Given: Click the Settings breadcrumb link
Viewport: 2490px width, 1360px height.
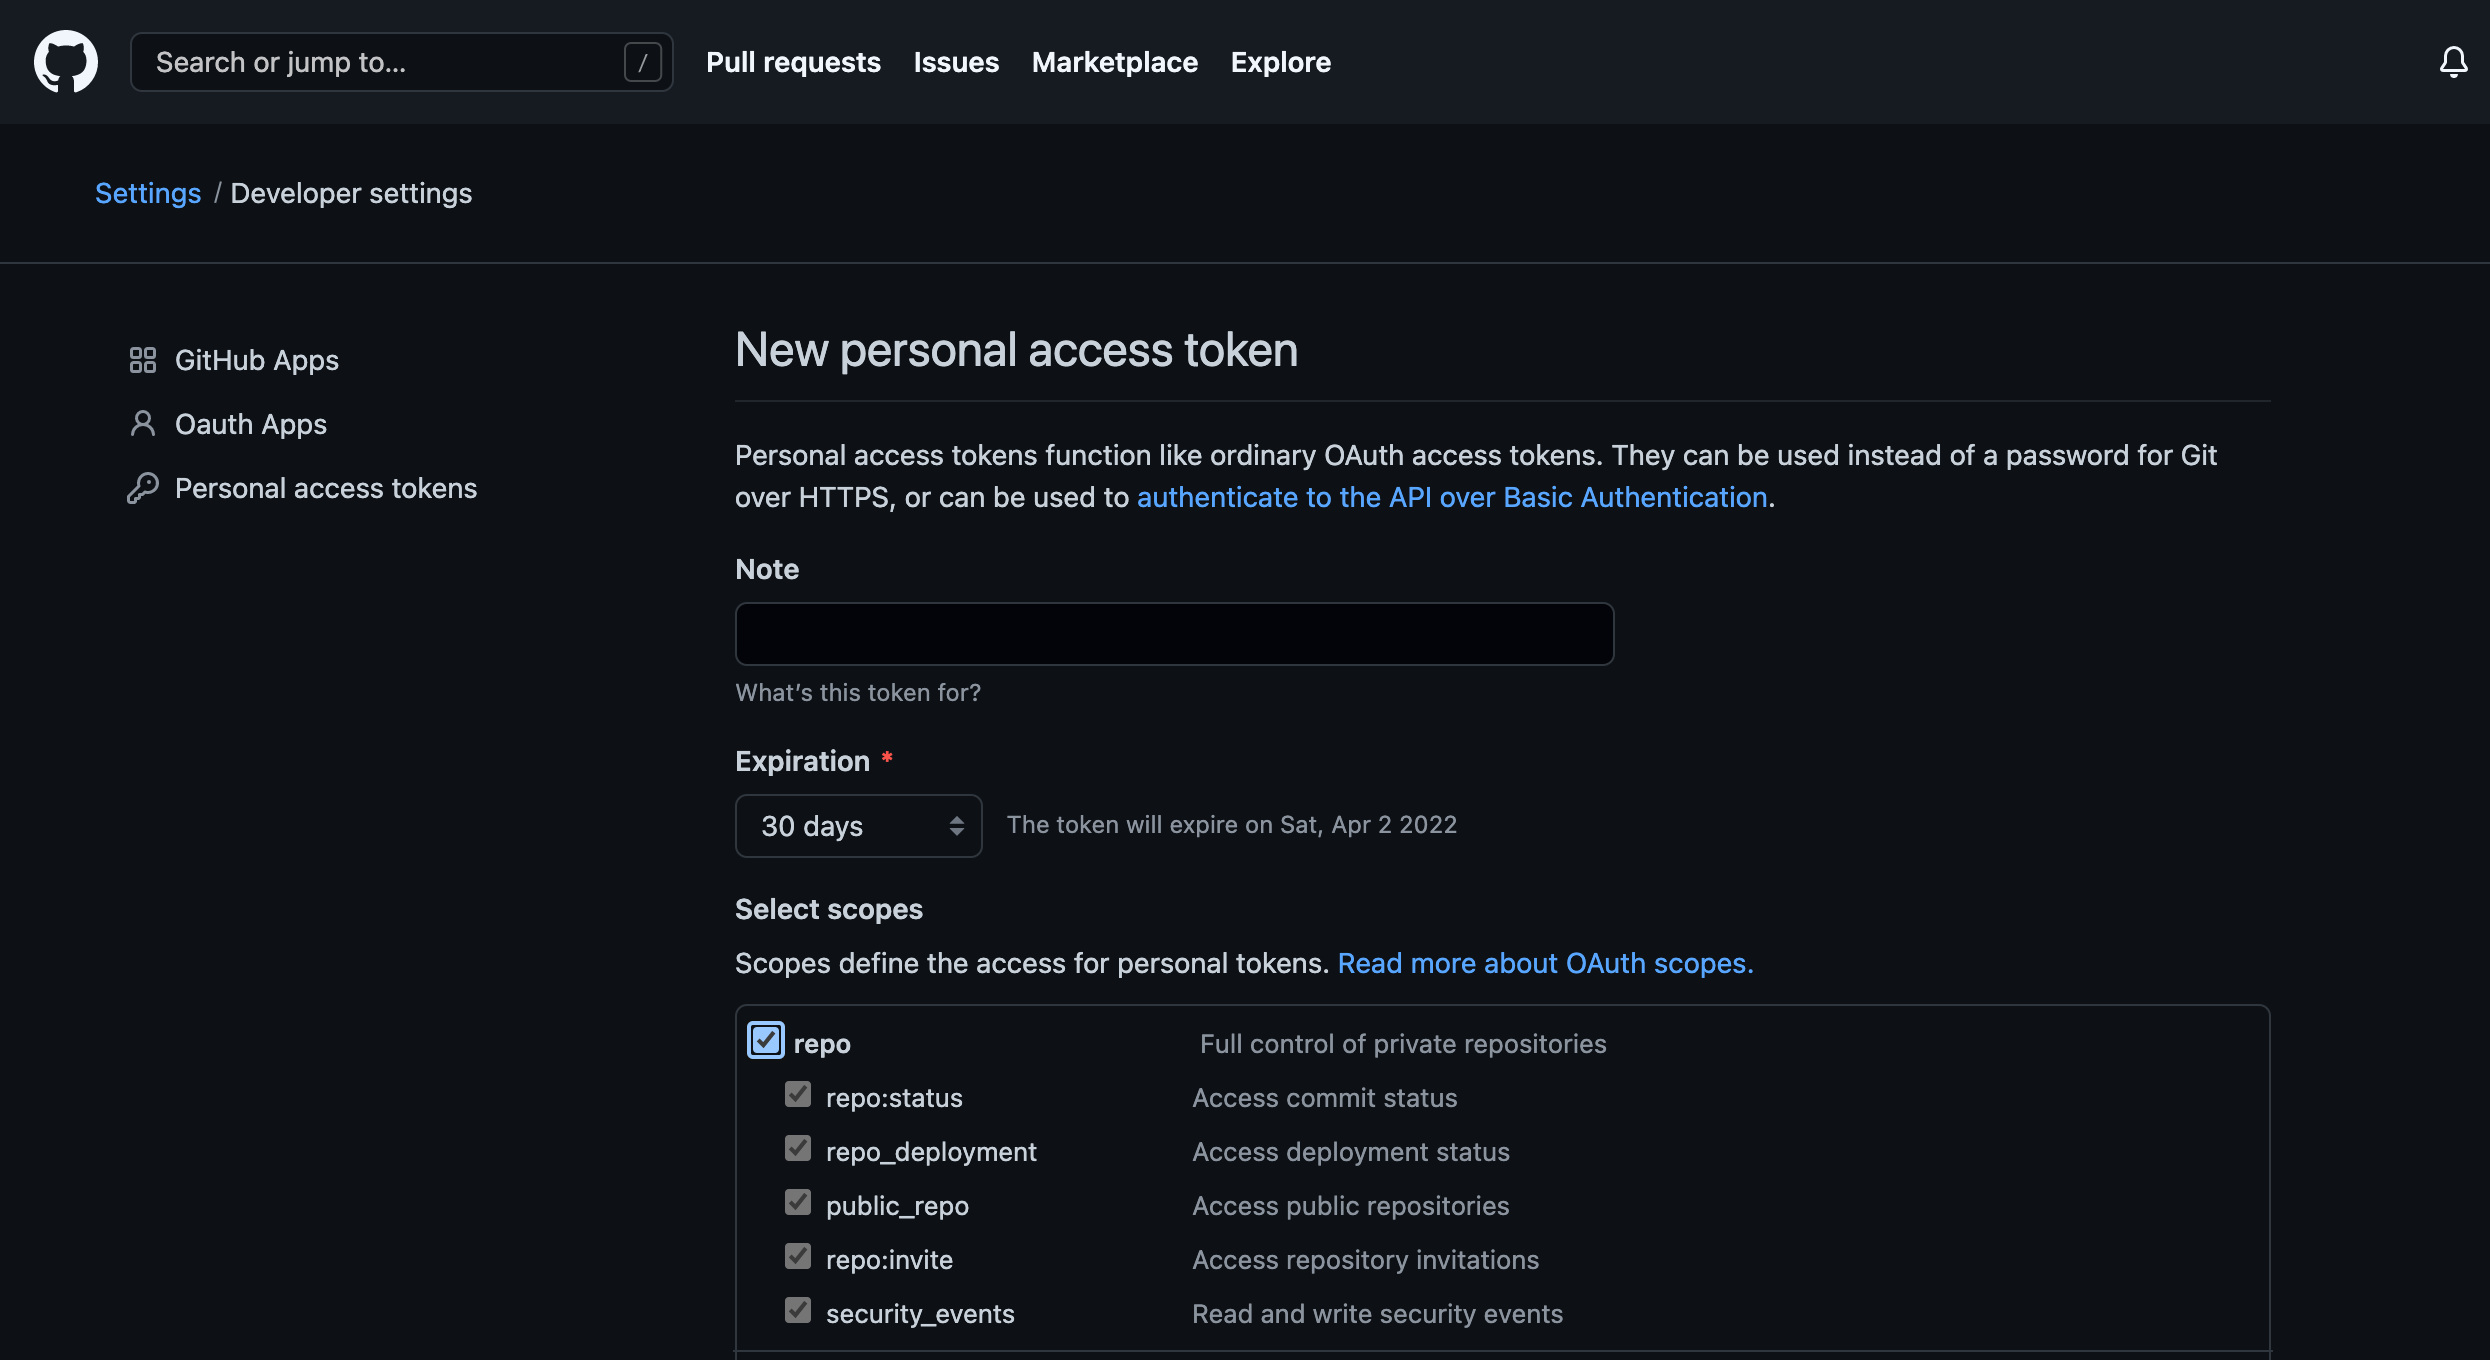Looking at the screenshot, I should click(148, 193).
